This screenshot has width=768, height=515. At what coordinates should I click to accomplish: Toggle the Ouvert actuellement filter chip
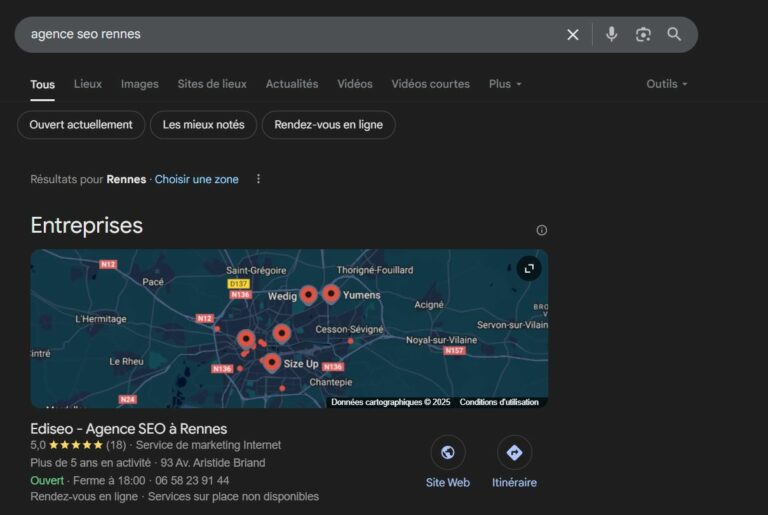[81, 125]
